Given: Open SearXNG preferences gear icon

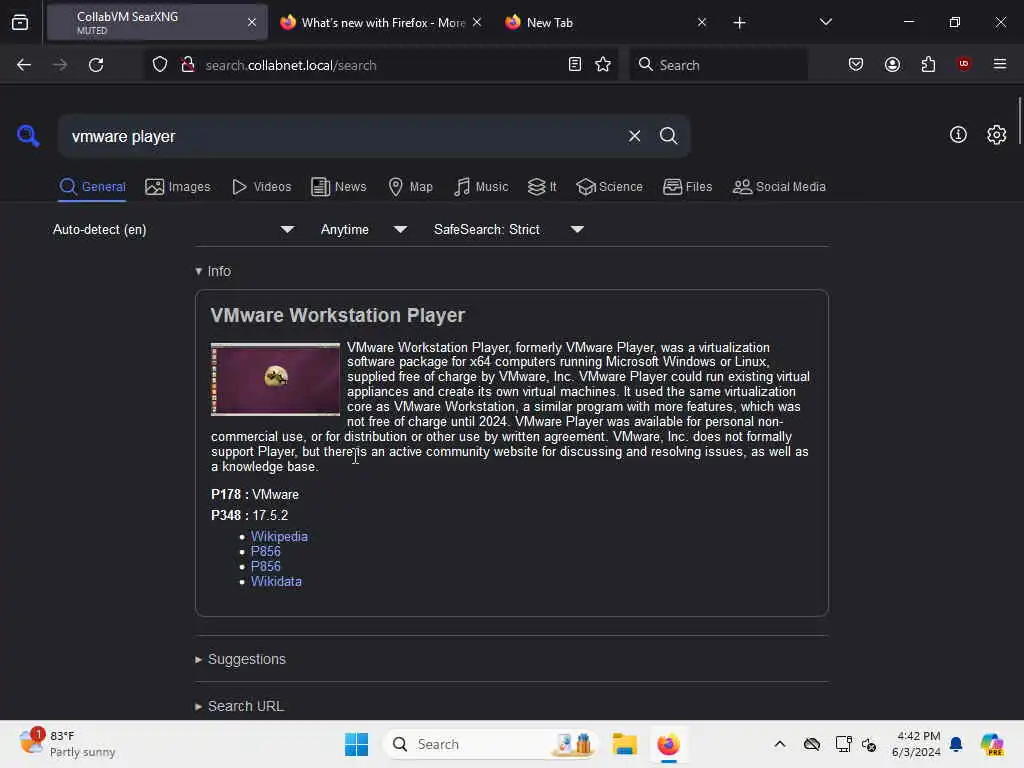Looking at the screenshot, I should click(996, 135).
